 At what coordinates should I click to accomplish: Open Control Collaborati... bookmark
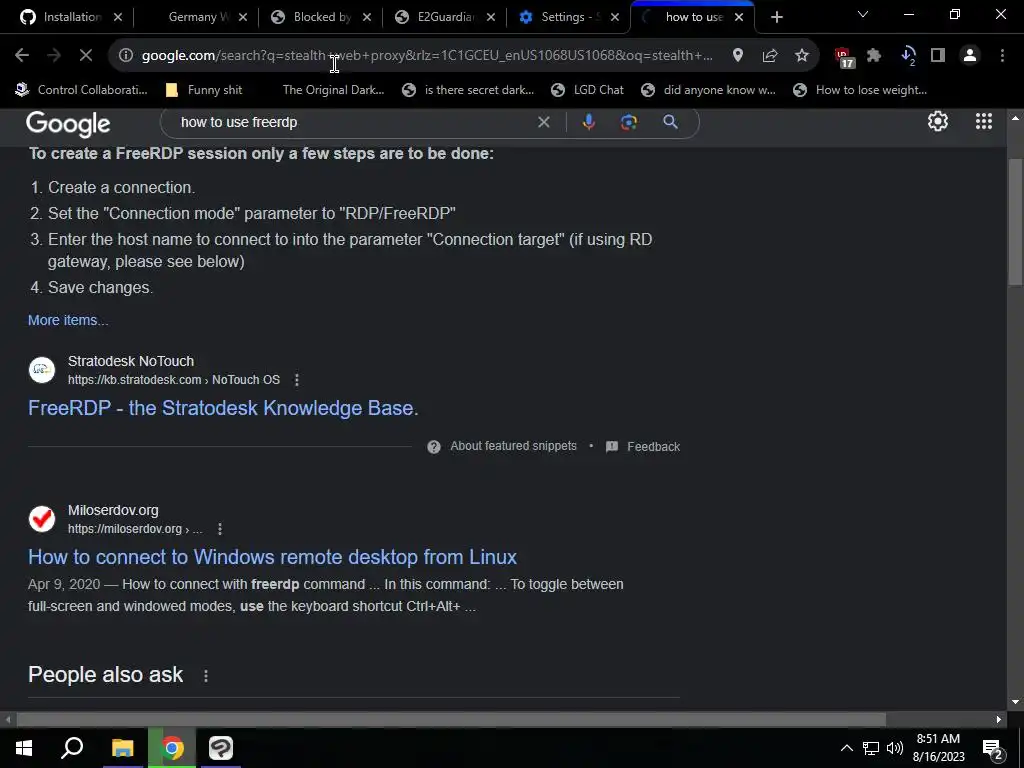(81, 90)
